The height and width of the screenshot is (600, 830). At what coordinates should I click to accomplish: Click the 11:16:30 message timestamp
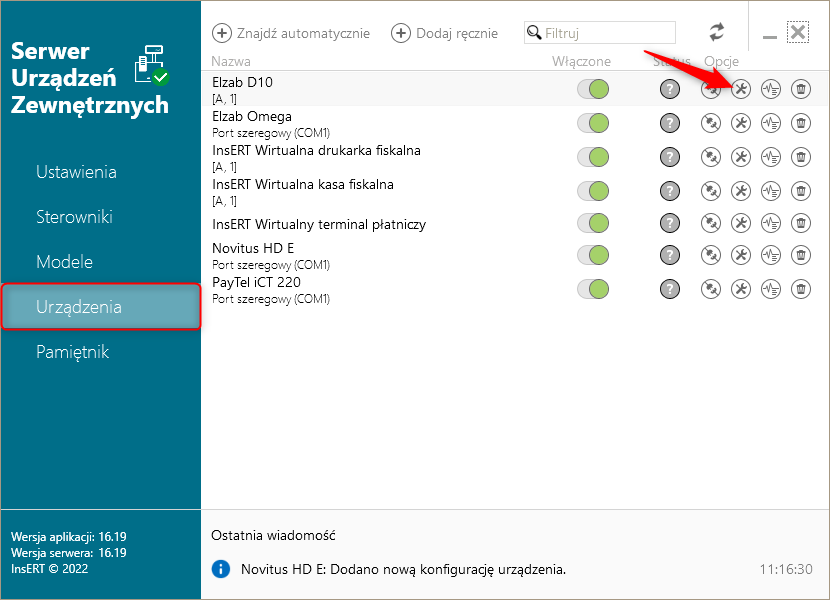pos(786,570)
